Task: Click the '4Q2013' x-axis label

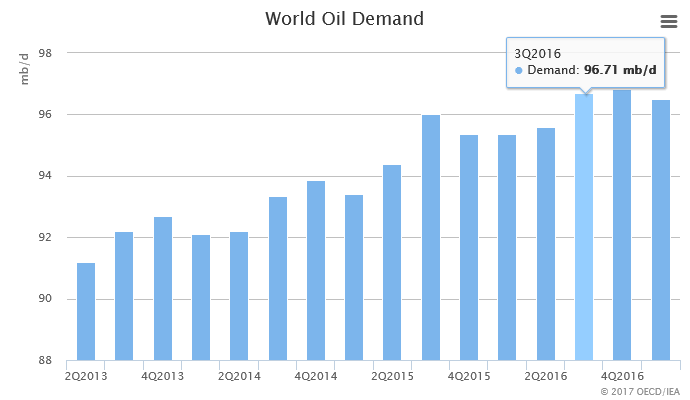Action: [163, 377]
